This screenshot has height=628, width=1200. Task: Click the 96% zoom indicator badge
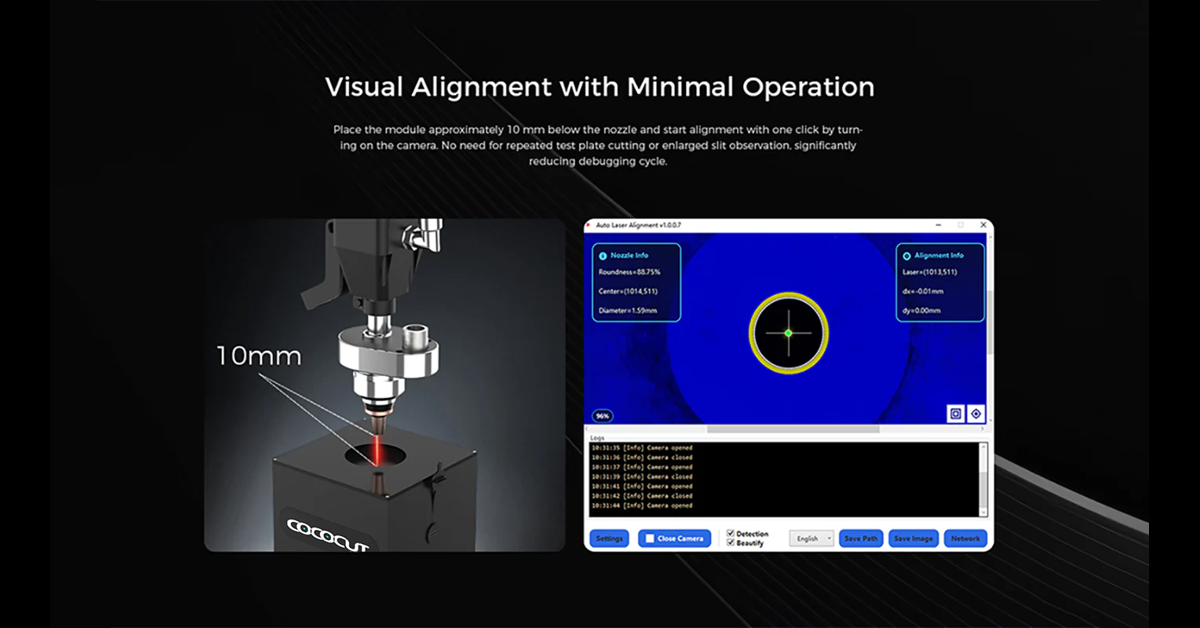coord(602,415)
